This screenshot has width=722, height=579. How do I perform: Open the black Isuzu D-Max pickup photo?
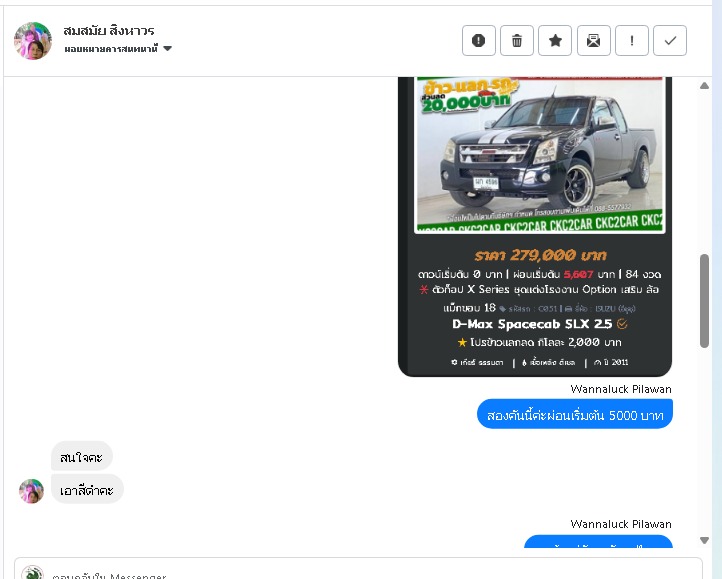(x=540, y=155)
